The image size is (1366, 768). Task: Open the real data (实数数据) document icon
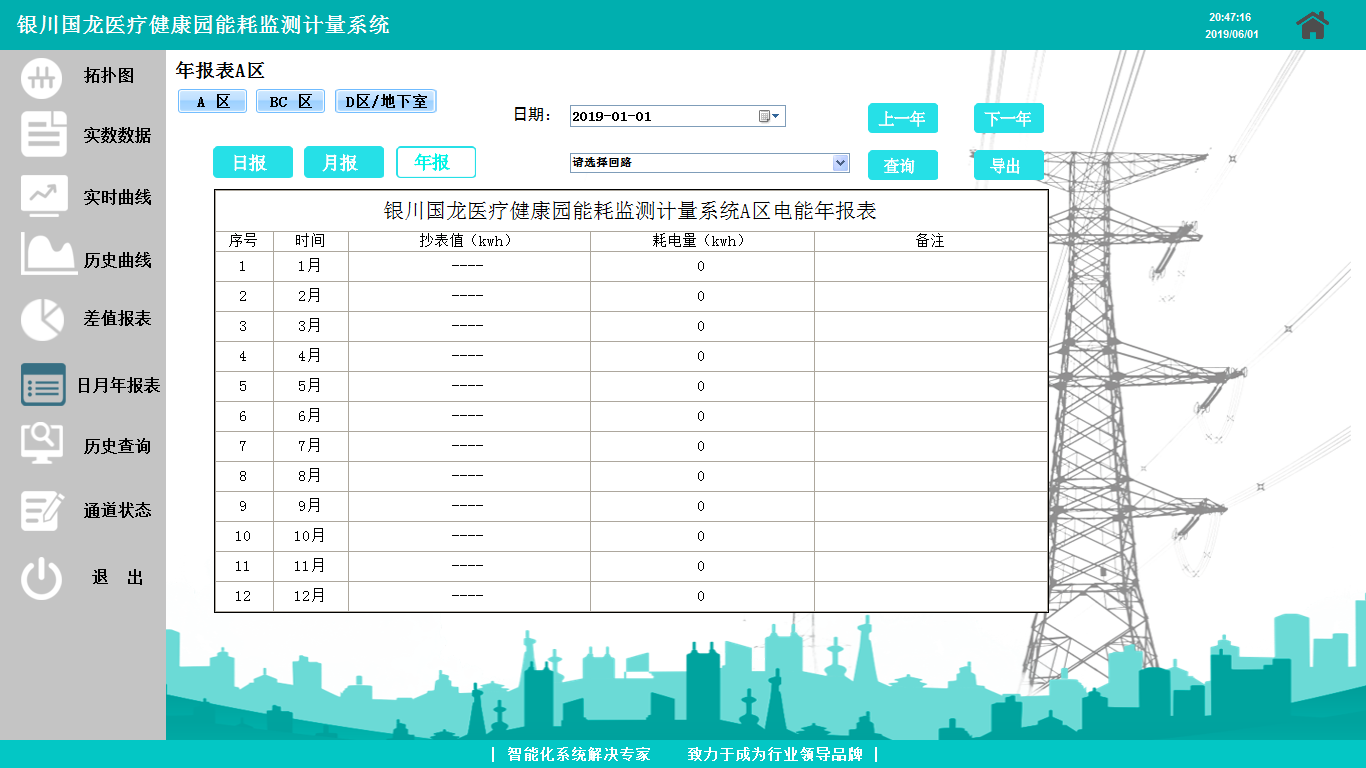point(44,135)
